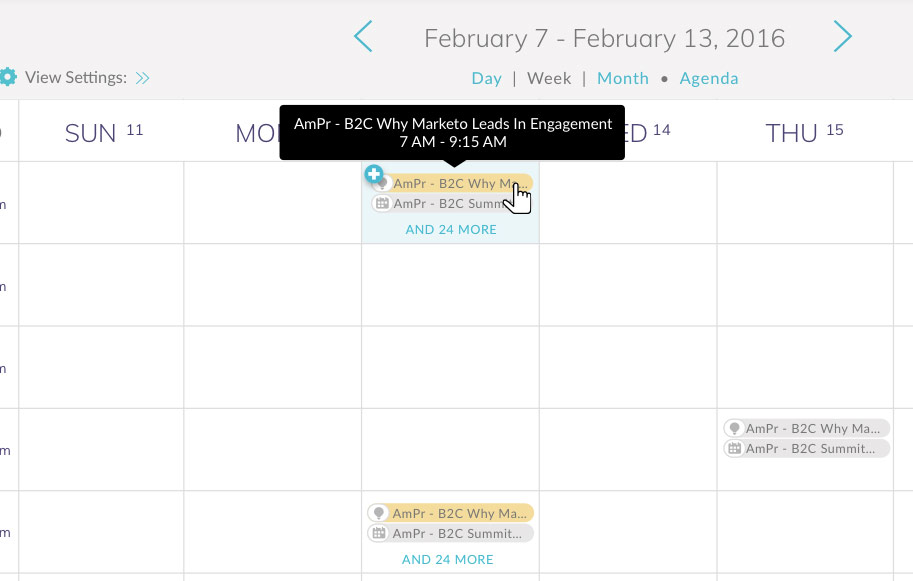913x581 pixels.
Task: Click calendar icon on top Tuesday B2C Summit event
Action: tap(381, 204)
